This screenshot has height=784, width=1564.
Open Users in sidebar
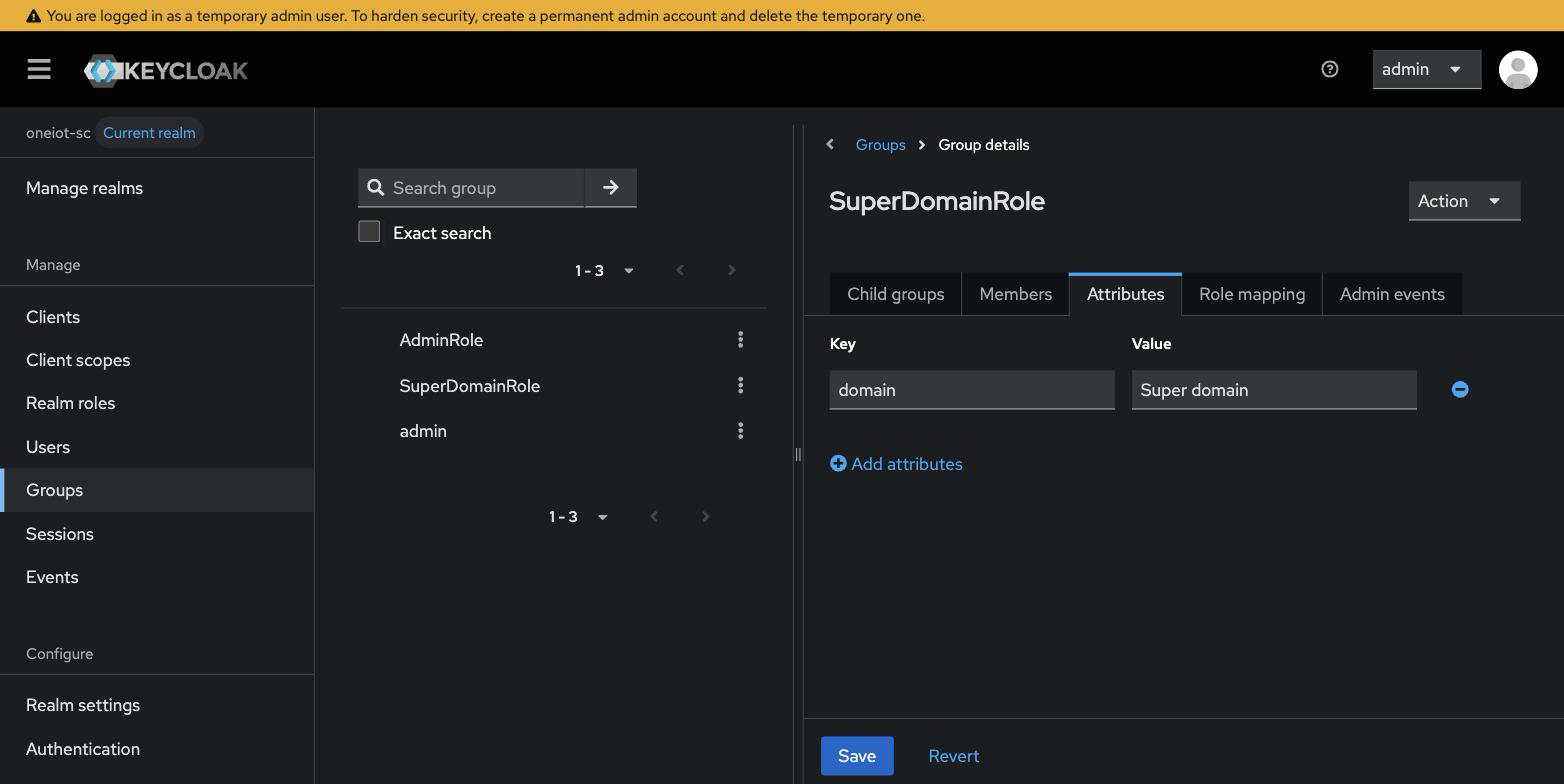(157, 447)
